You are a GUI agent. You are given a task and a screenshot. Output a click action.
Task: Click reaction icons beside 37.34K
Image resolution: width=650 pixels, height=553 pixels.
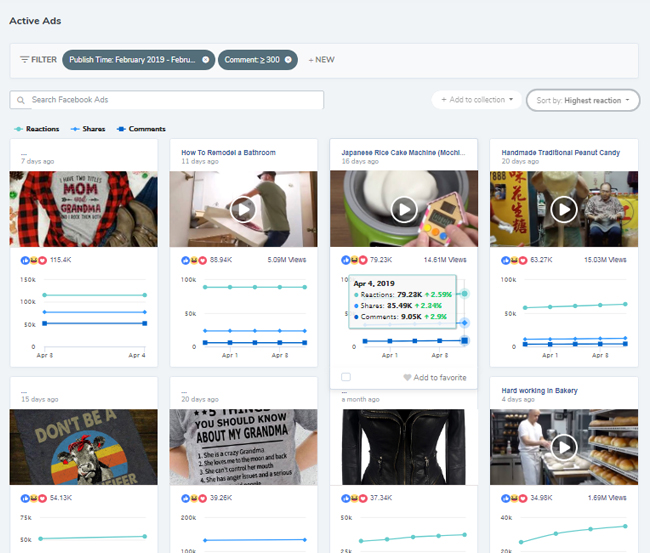point(354,498)
